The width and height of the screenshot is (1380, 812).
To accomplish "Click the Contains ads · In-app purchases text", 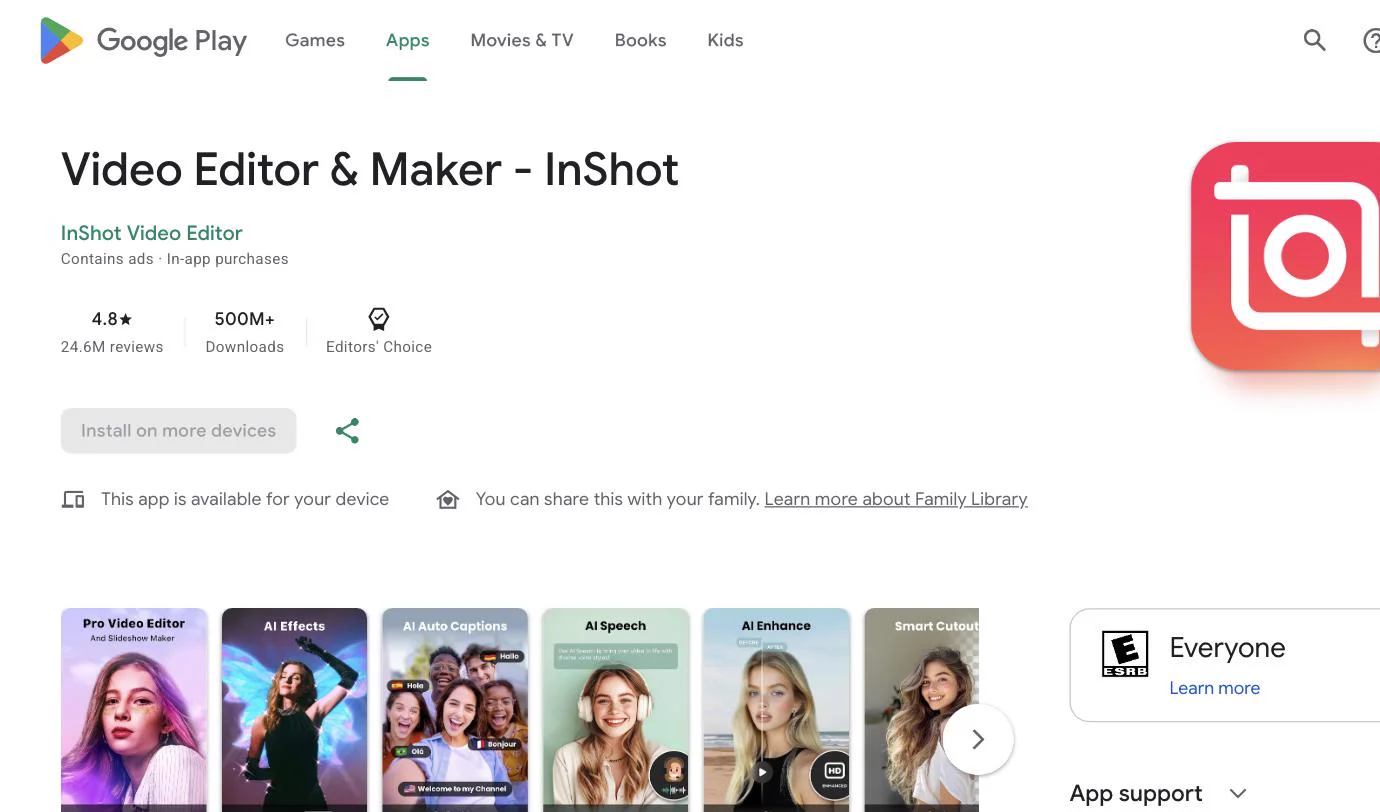I will 175,259.
